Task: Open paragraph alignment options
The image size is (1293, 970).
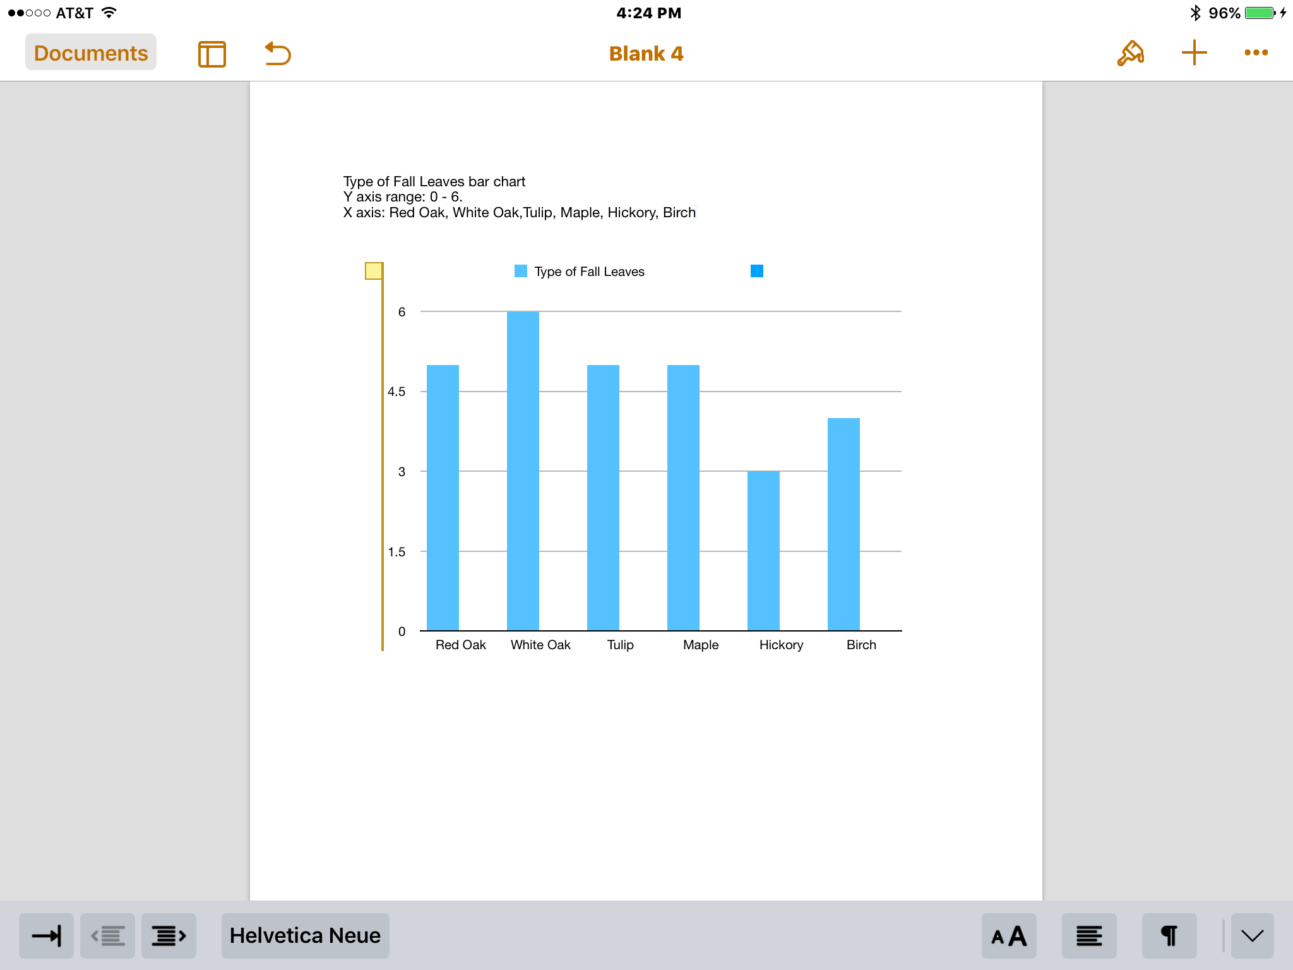Action: click(1089, 936)
